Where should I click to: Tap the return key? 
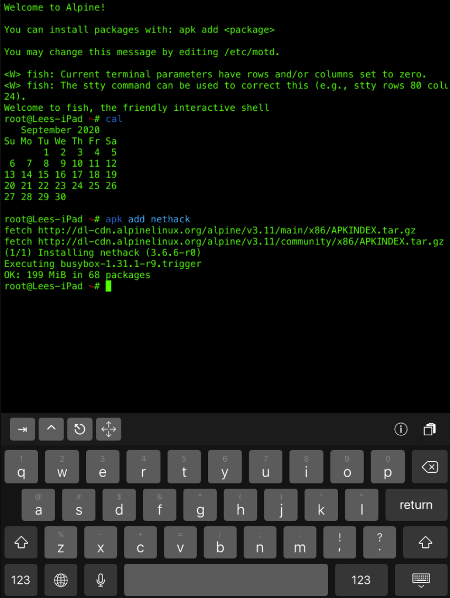[416, 505]
